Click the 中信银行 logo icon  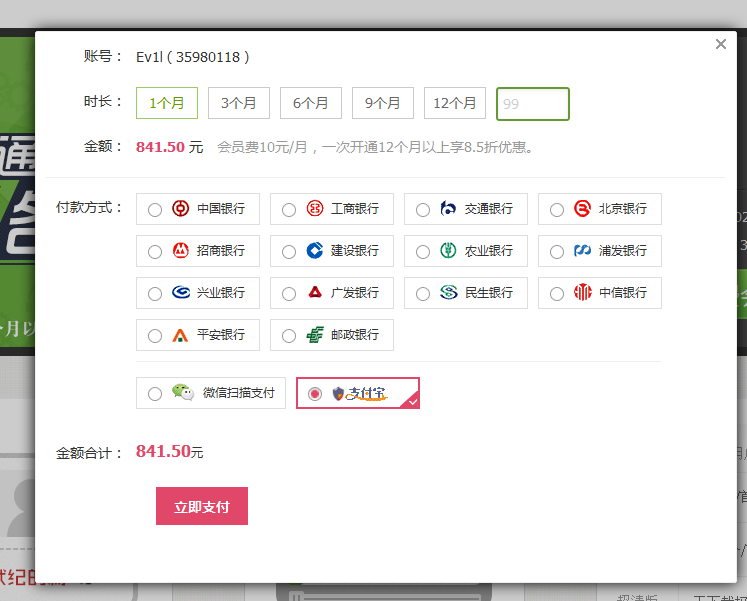pos(582,292)
